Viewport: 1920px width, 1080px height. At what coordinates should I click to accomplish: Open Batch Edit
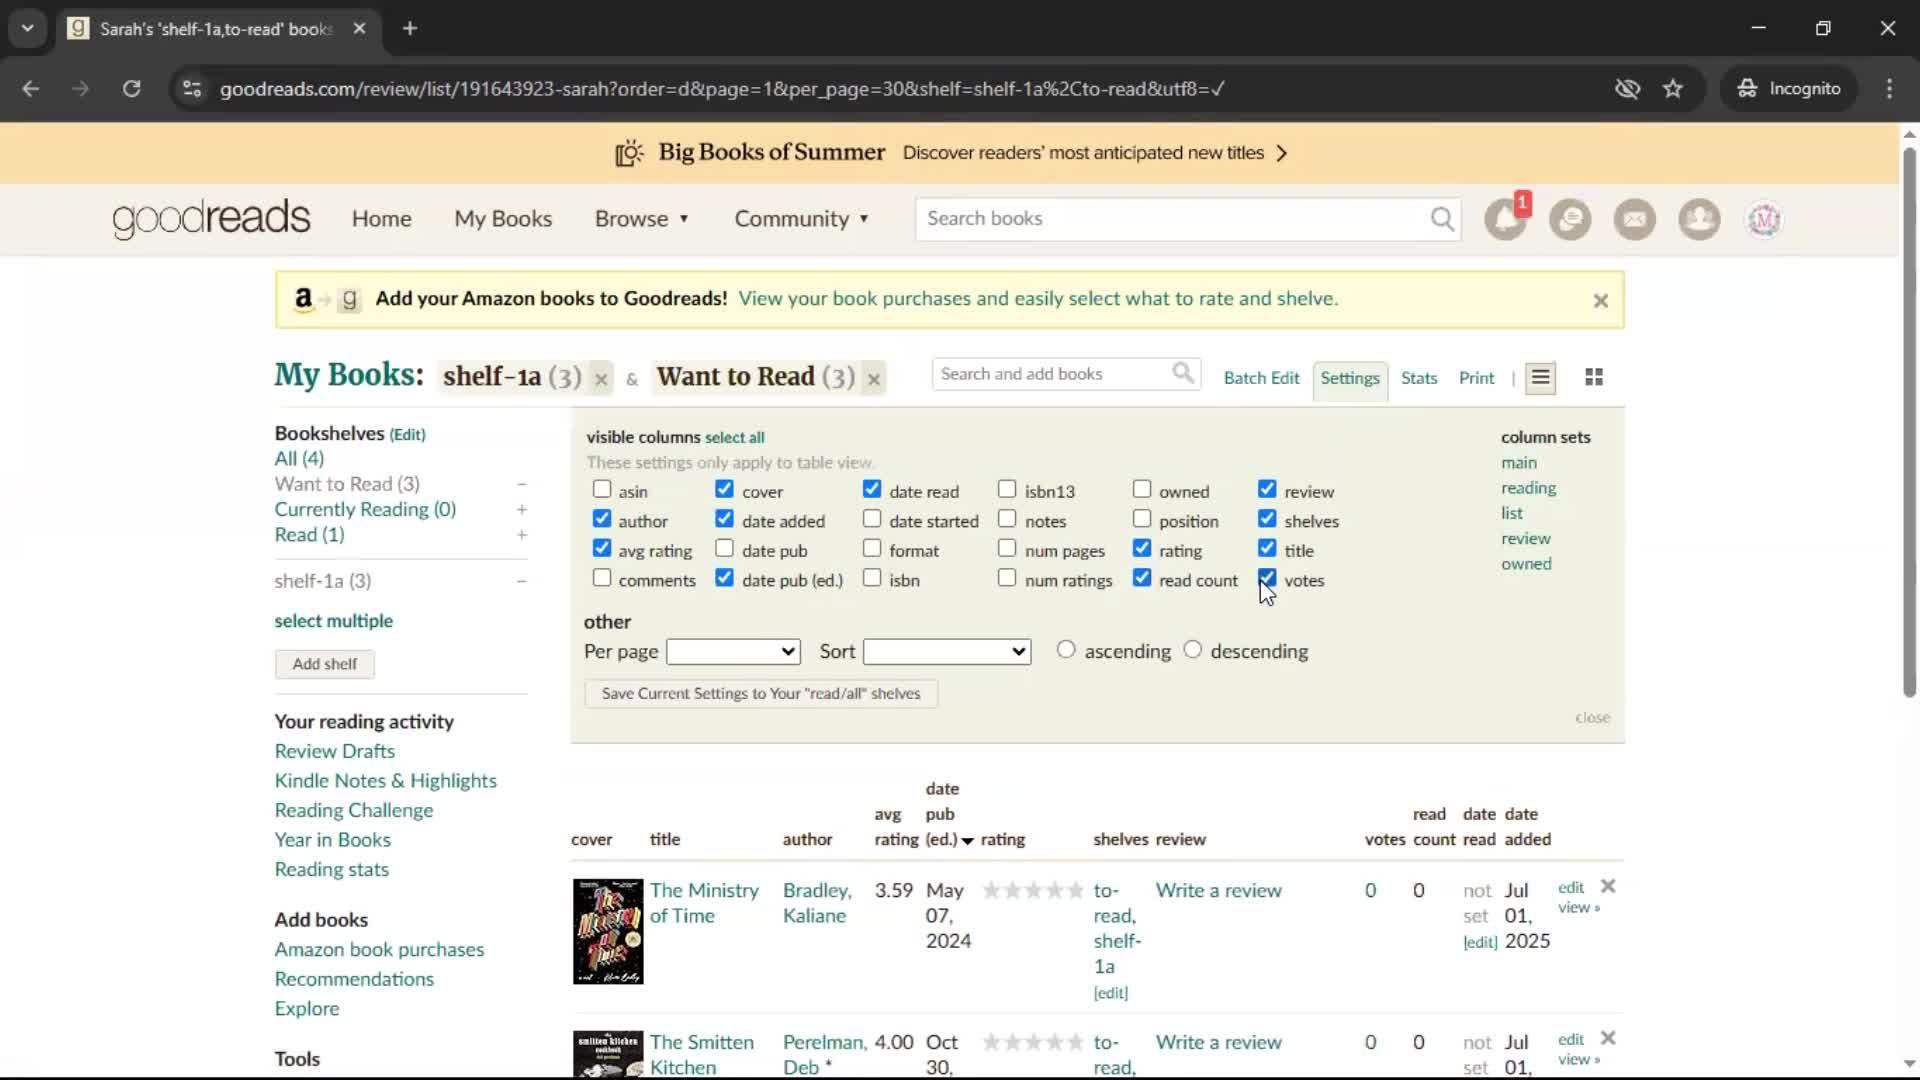(1261, 378)
